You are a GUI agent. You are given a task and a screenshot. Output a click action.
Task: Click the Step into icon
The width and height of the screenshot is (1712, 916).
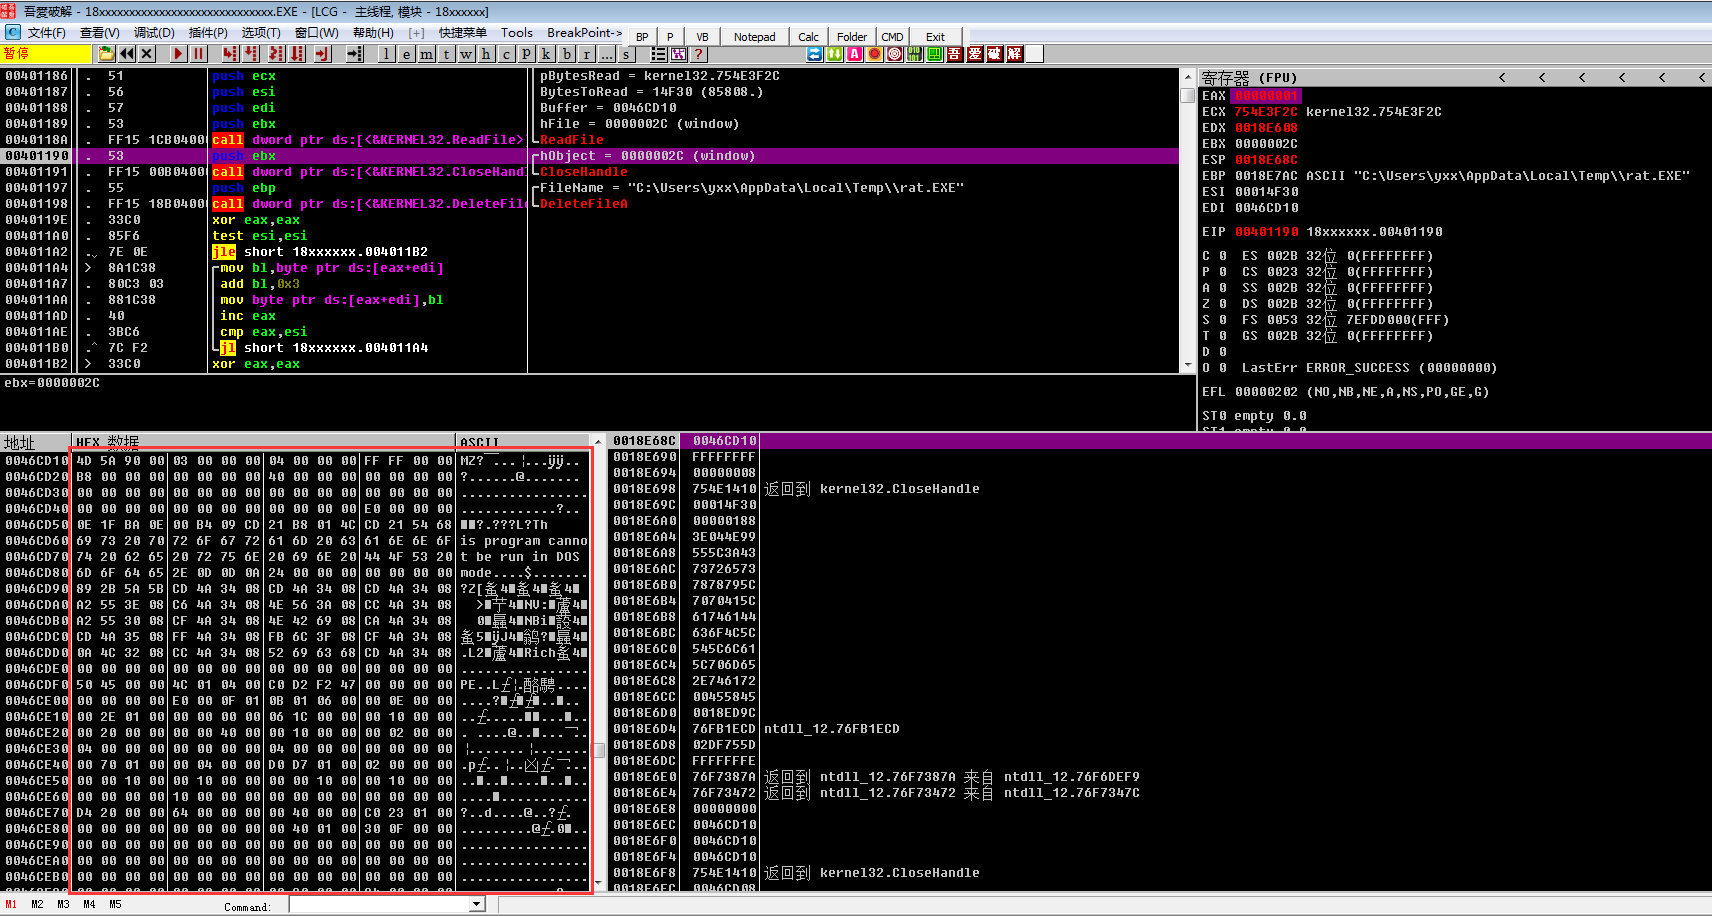click(x=230, y=54)
